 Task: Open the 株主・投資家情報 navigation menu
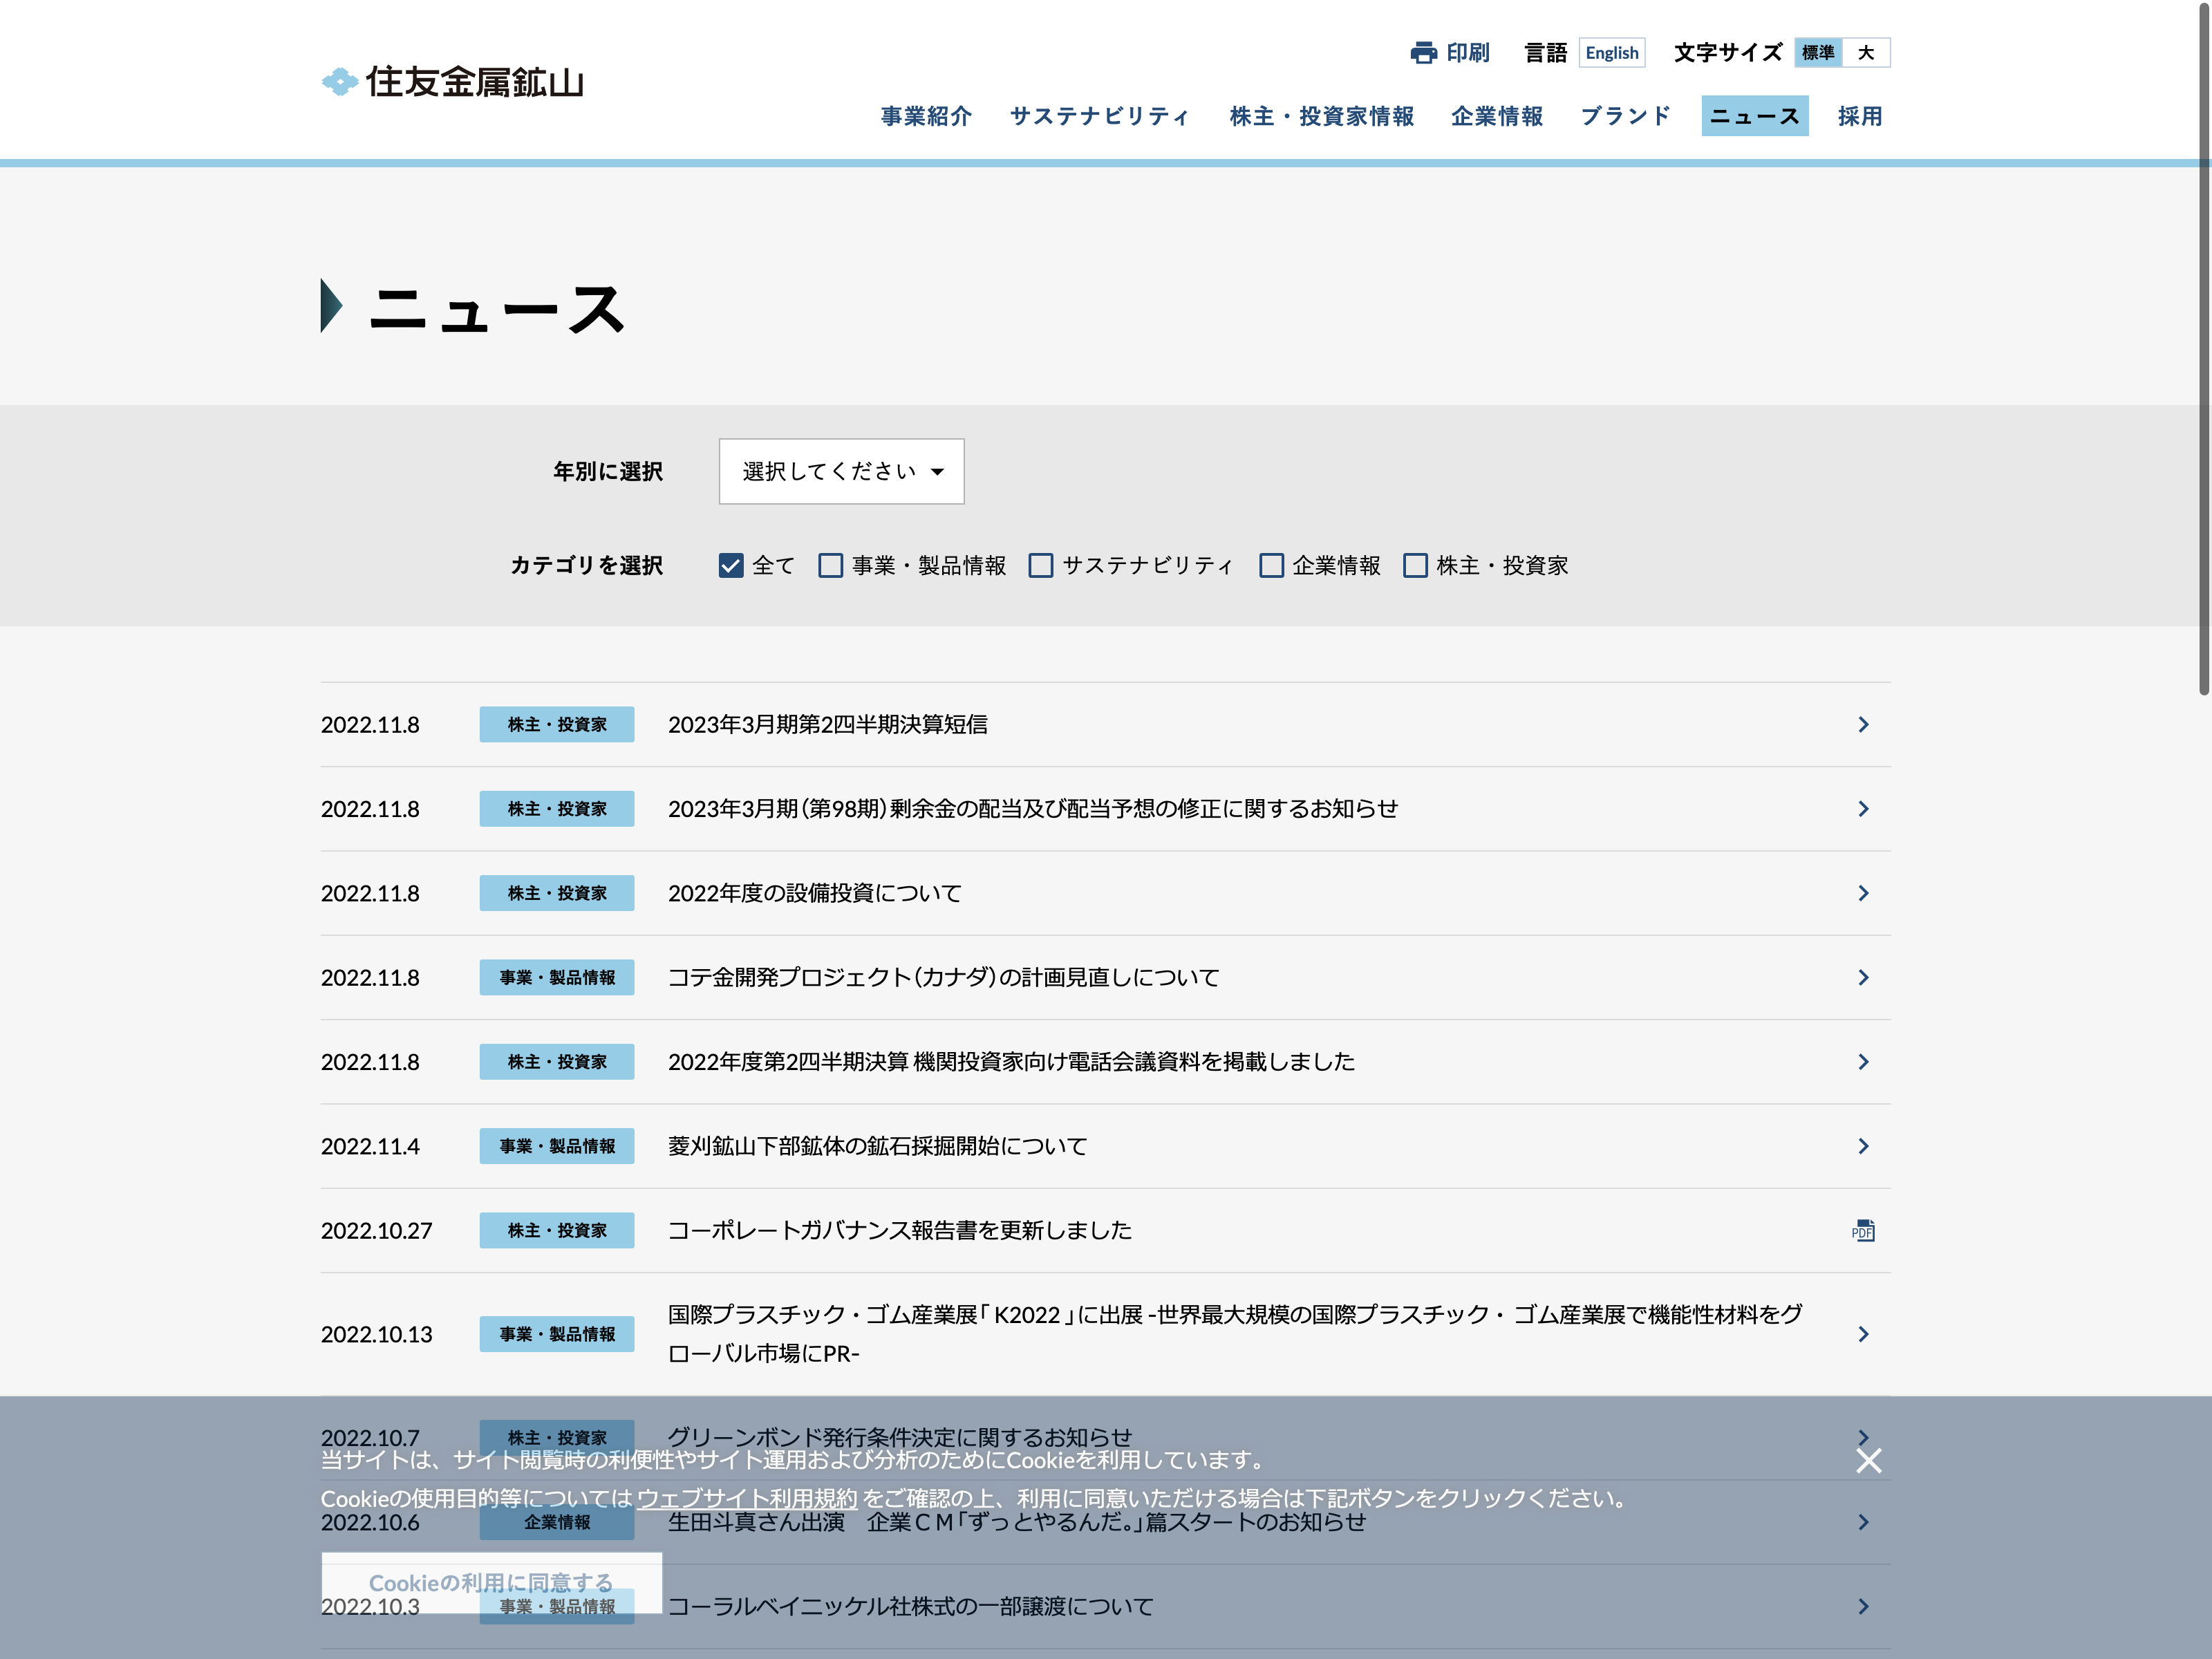pos(1321,117)
